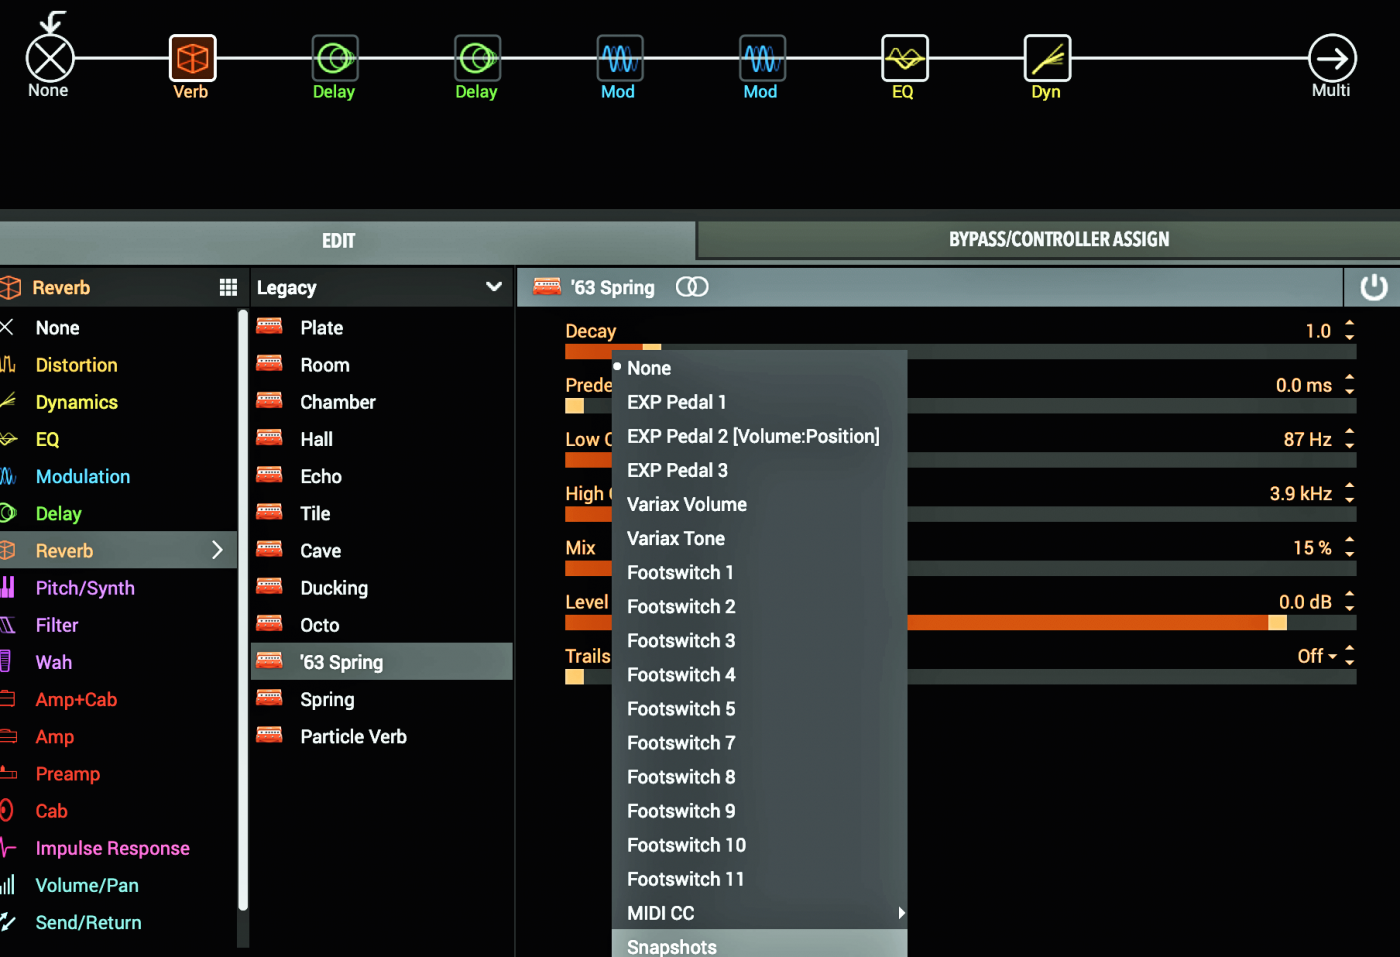Screen dimensions: 1400x957
Task: Adjust the High Cut 3.9 kHz stepper
Action: [1349, 492]
